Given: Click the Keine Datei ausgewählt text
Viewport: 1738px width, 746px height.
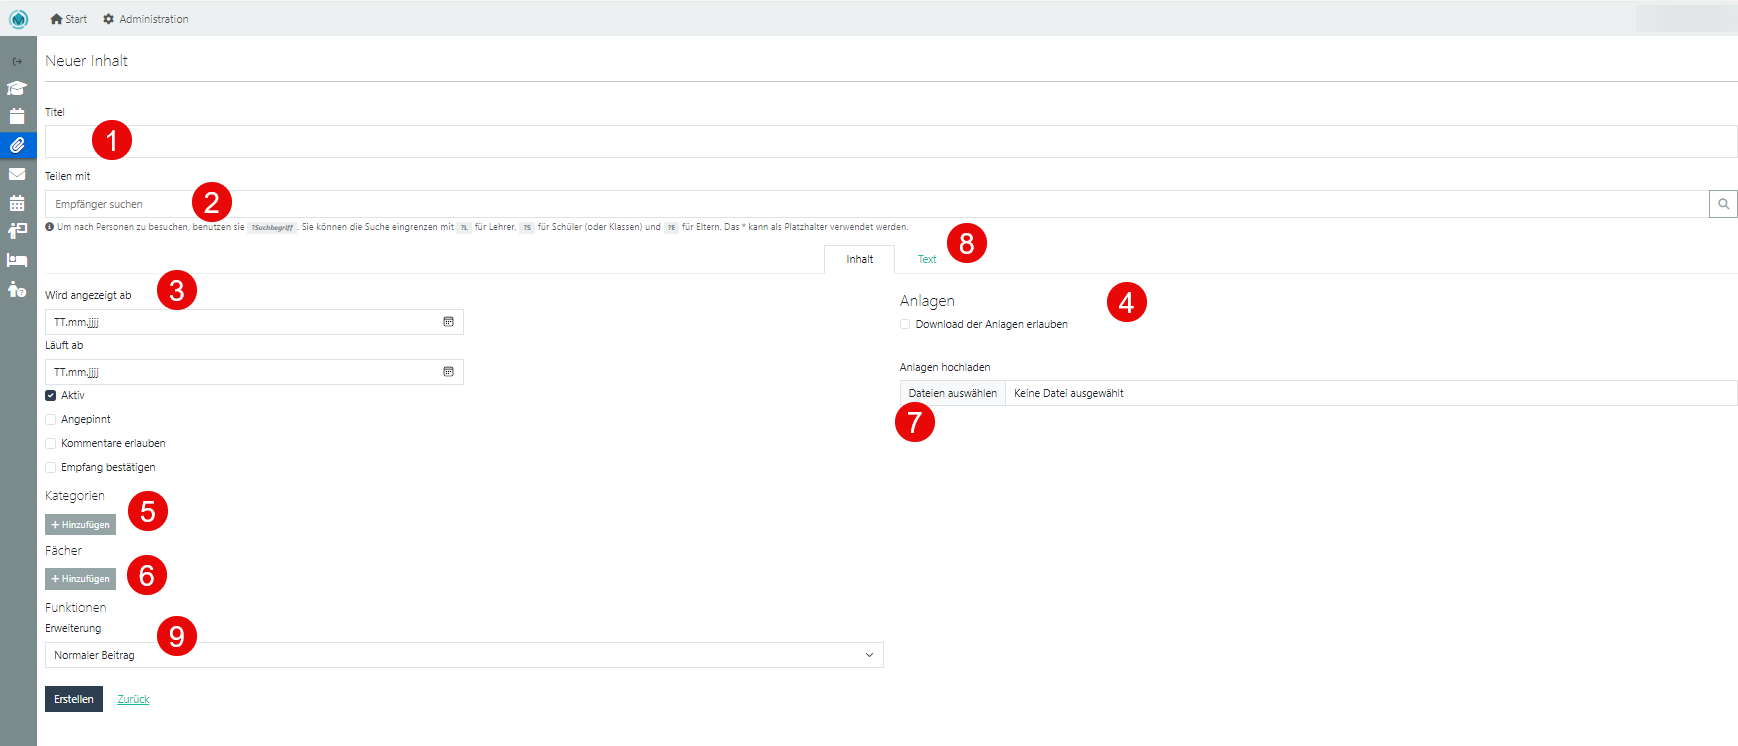Looking at the screenshot, I should pyautogui.click(x=1069, y=393).
